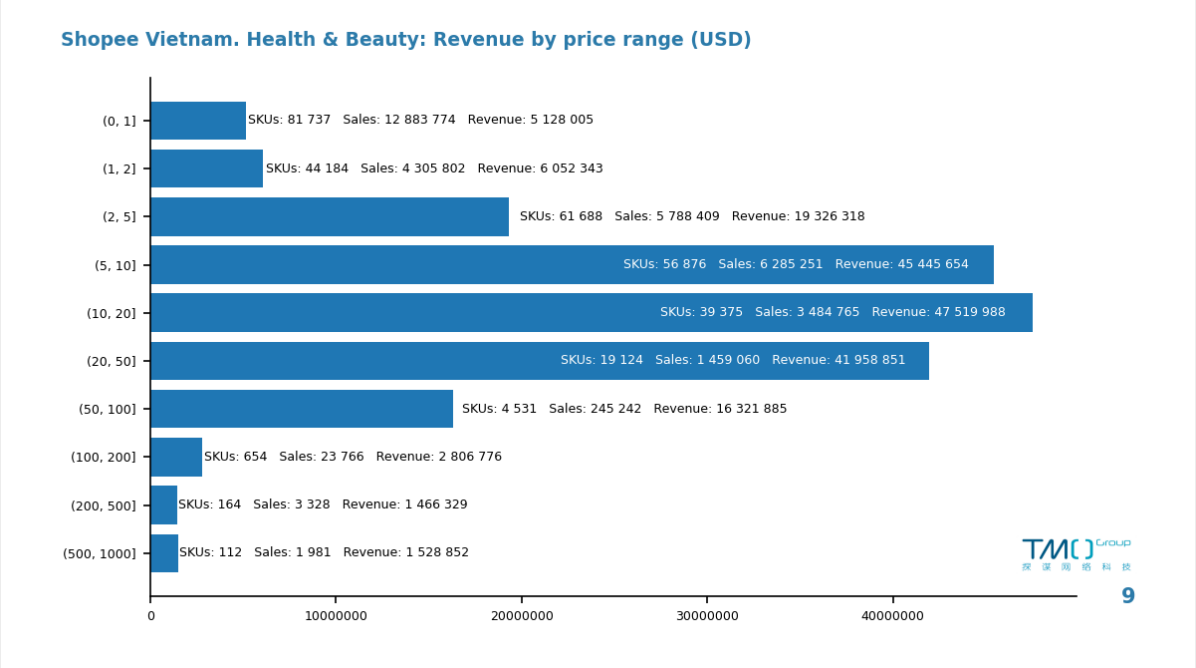Click the label with Revenue: 41 958 851
1196x668 pixels.
point(732,360)
